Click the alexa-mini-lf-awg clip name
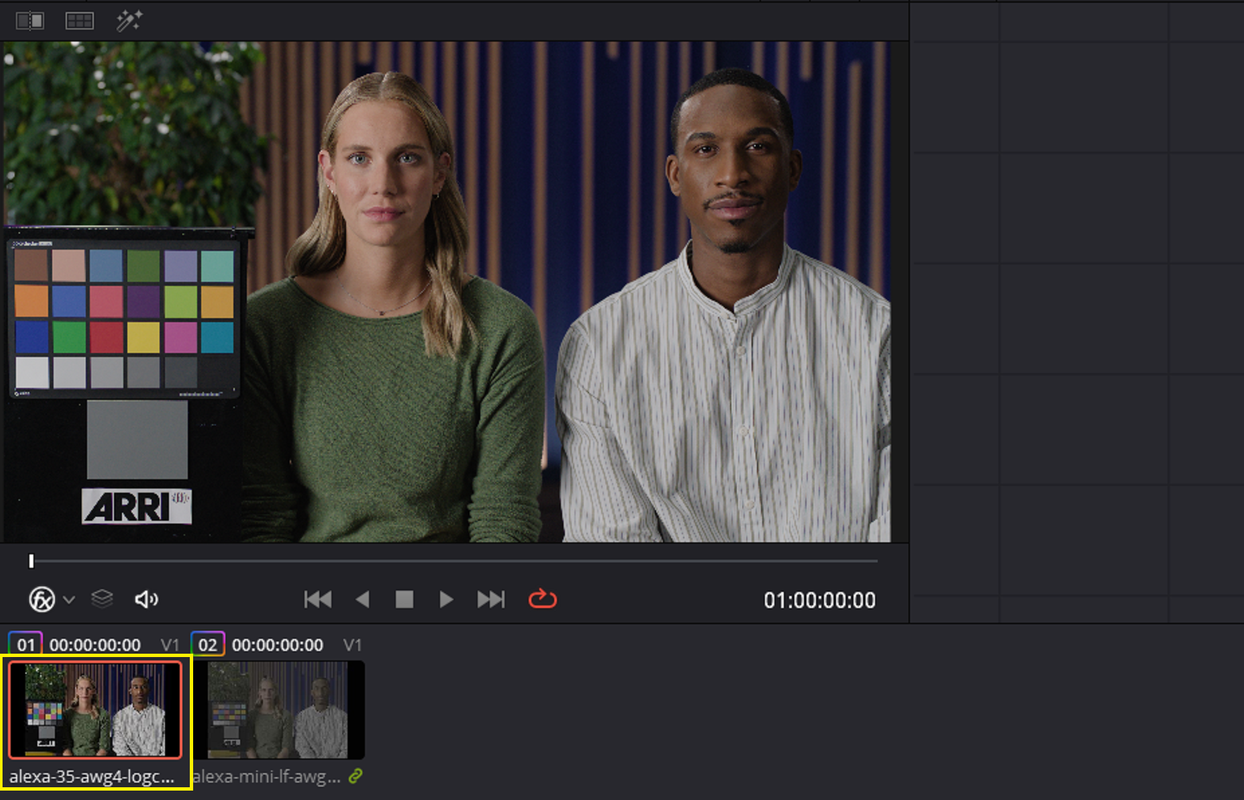 pyautogui.click(x=266, y=776)
